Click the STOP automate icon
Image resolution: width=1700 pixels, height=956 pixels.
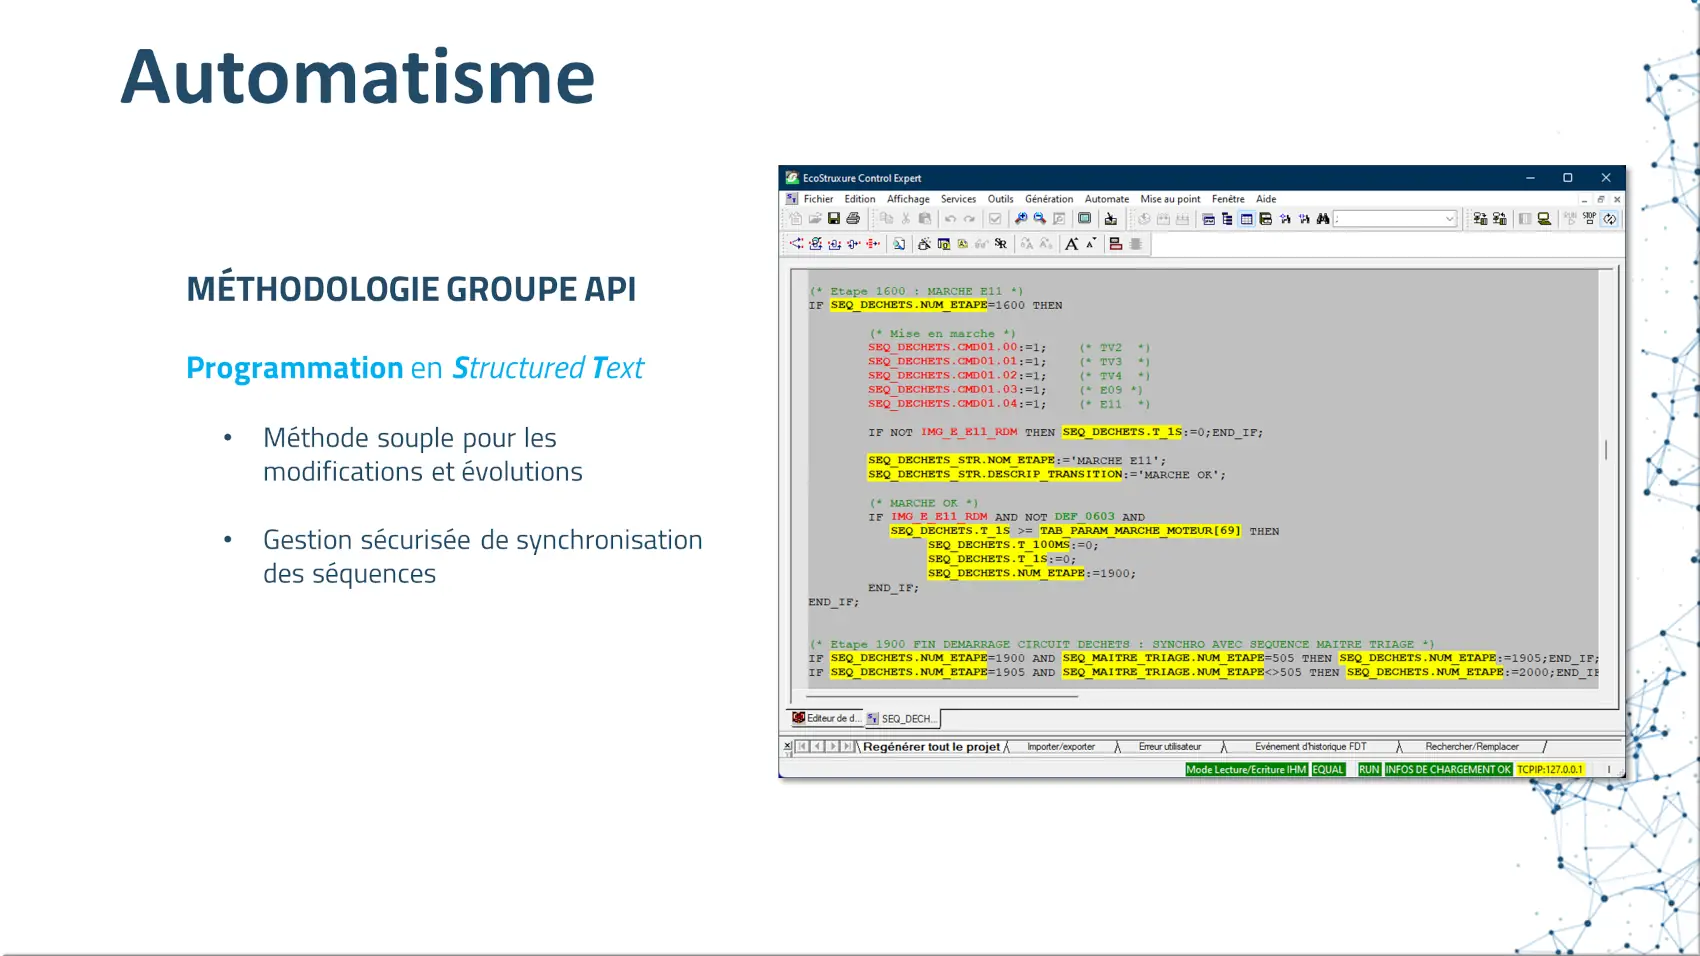pos(1589,219)
